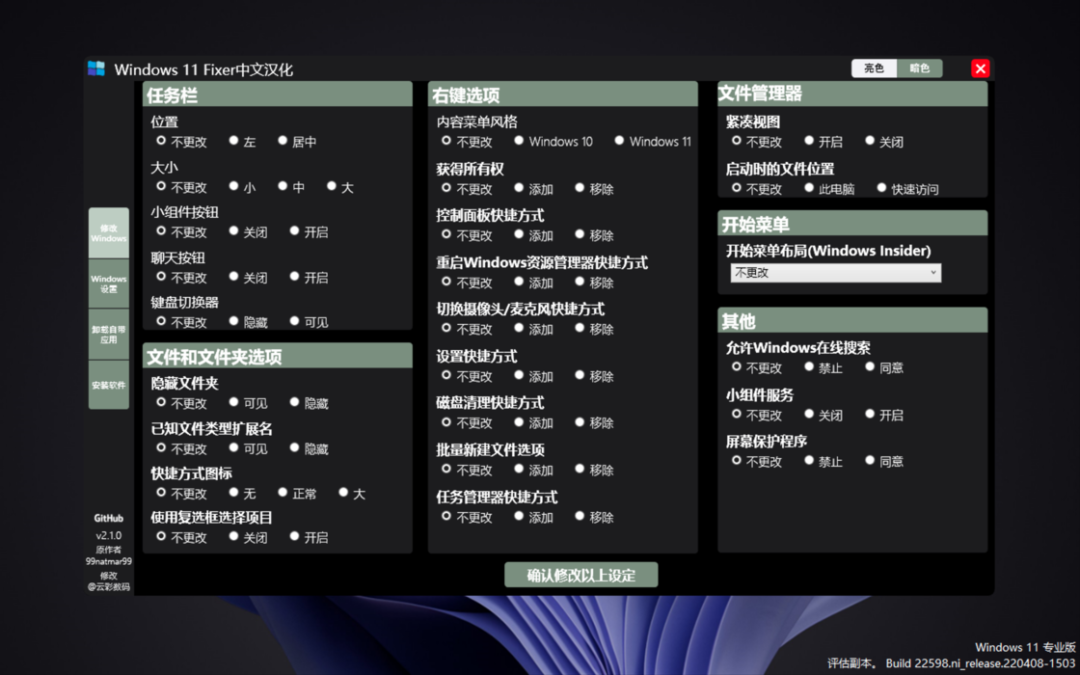1080x675 pixels.
Task: Select 添加 for 重启Windows资源管理器快捷方式
Action: click(534, 282)
